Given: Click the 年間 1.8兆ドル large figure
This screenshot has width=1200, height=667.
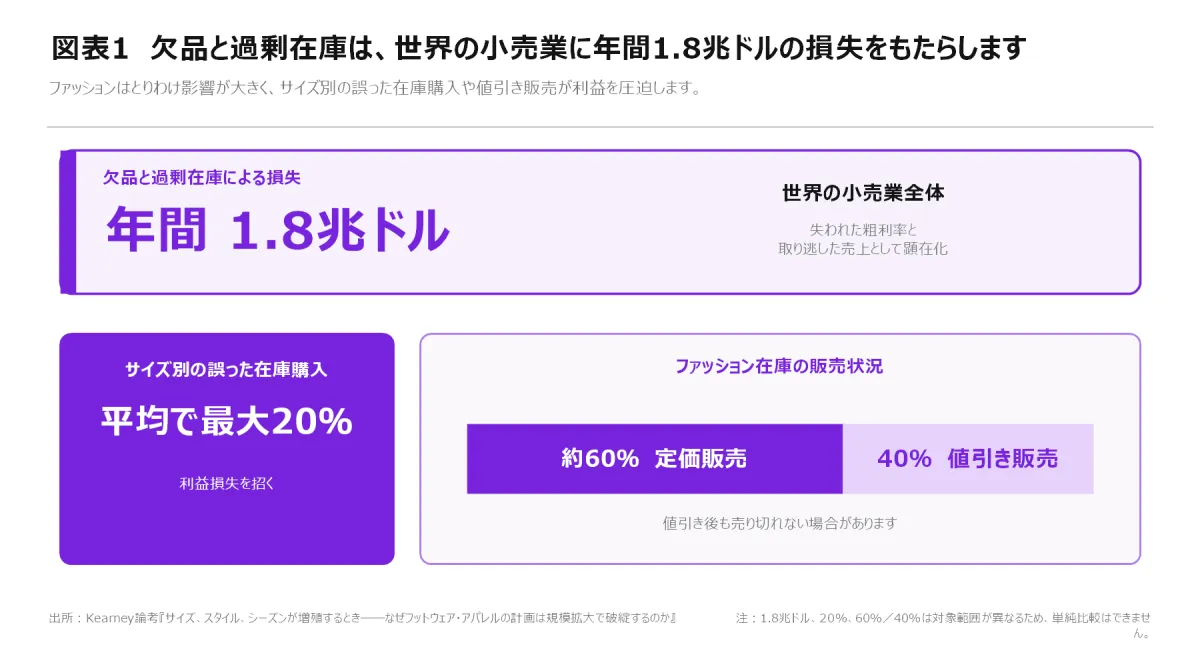Looking at the screenshot, I should (278, 230).
